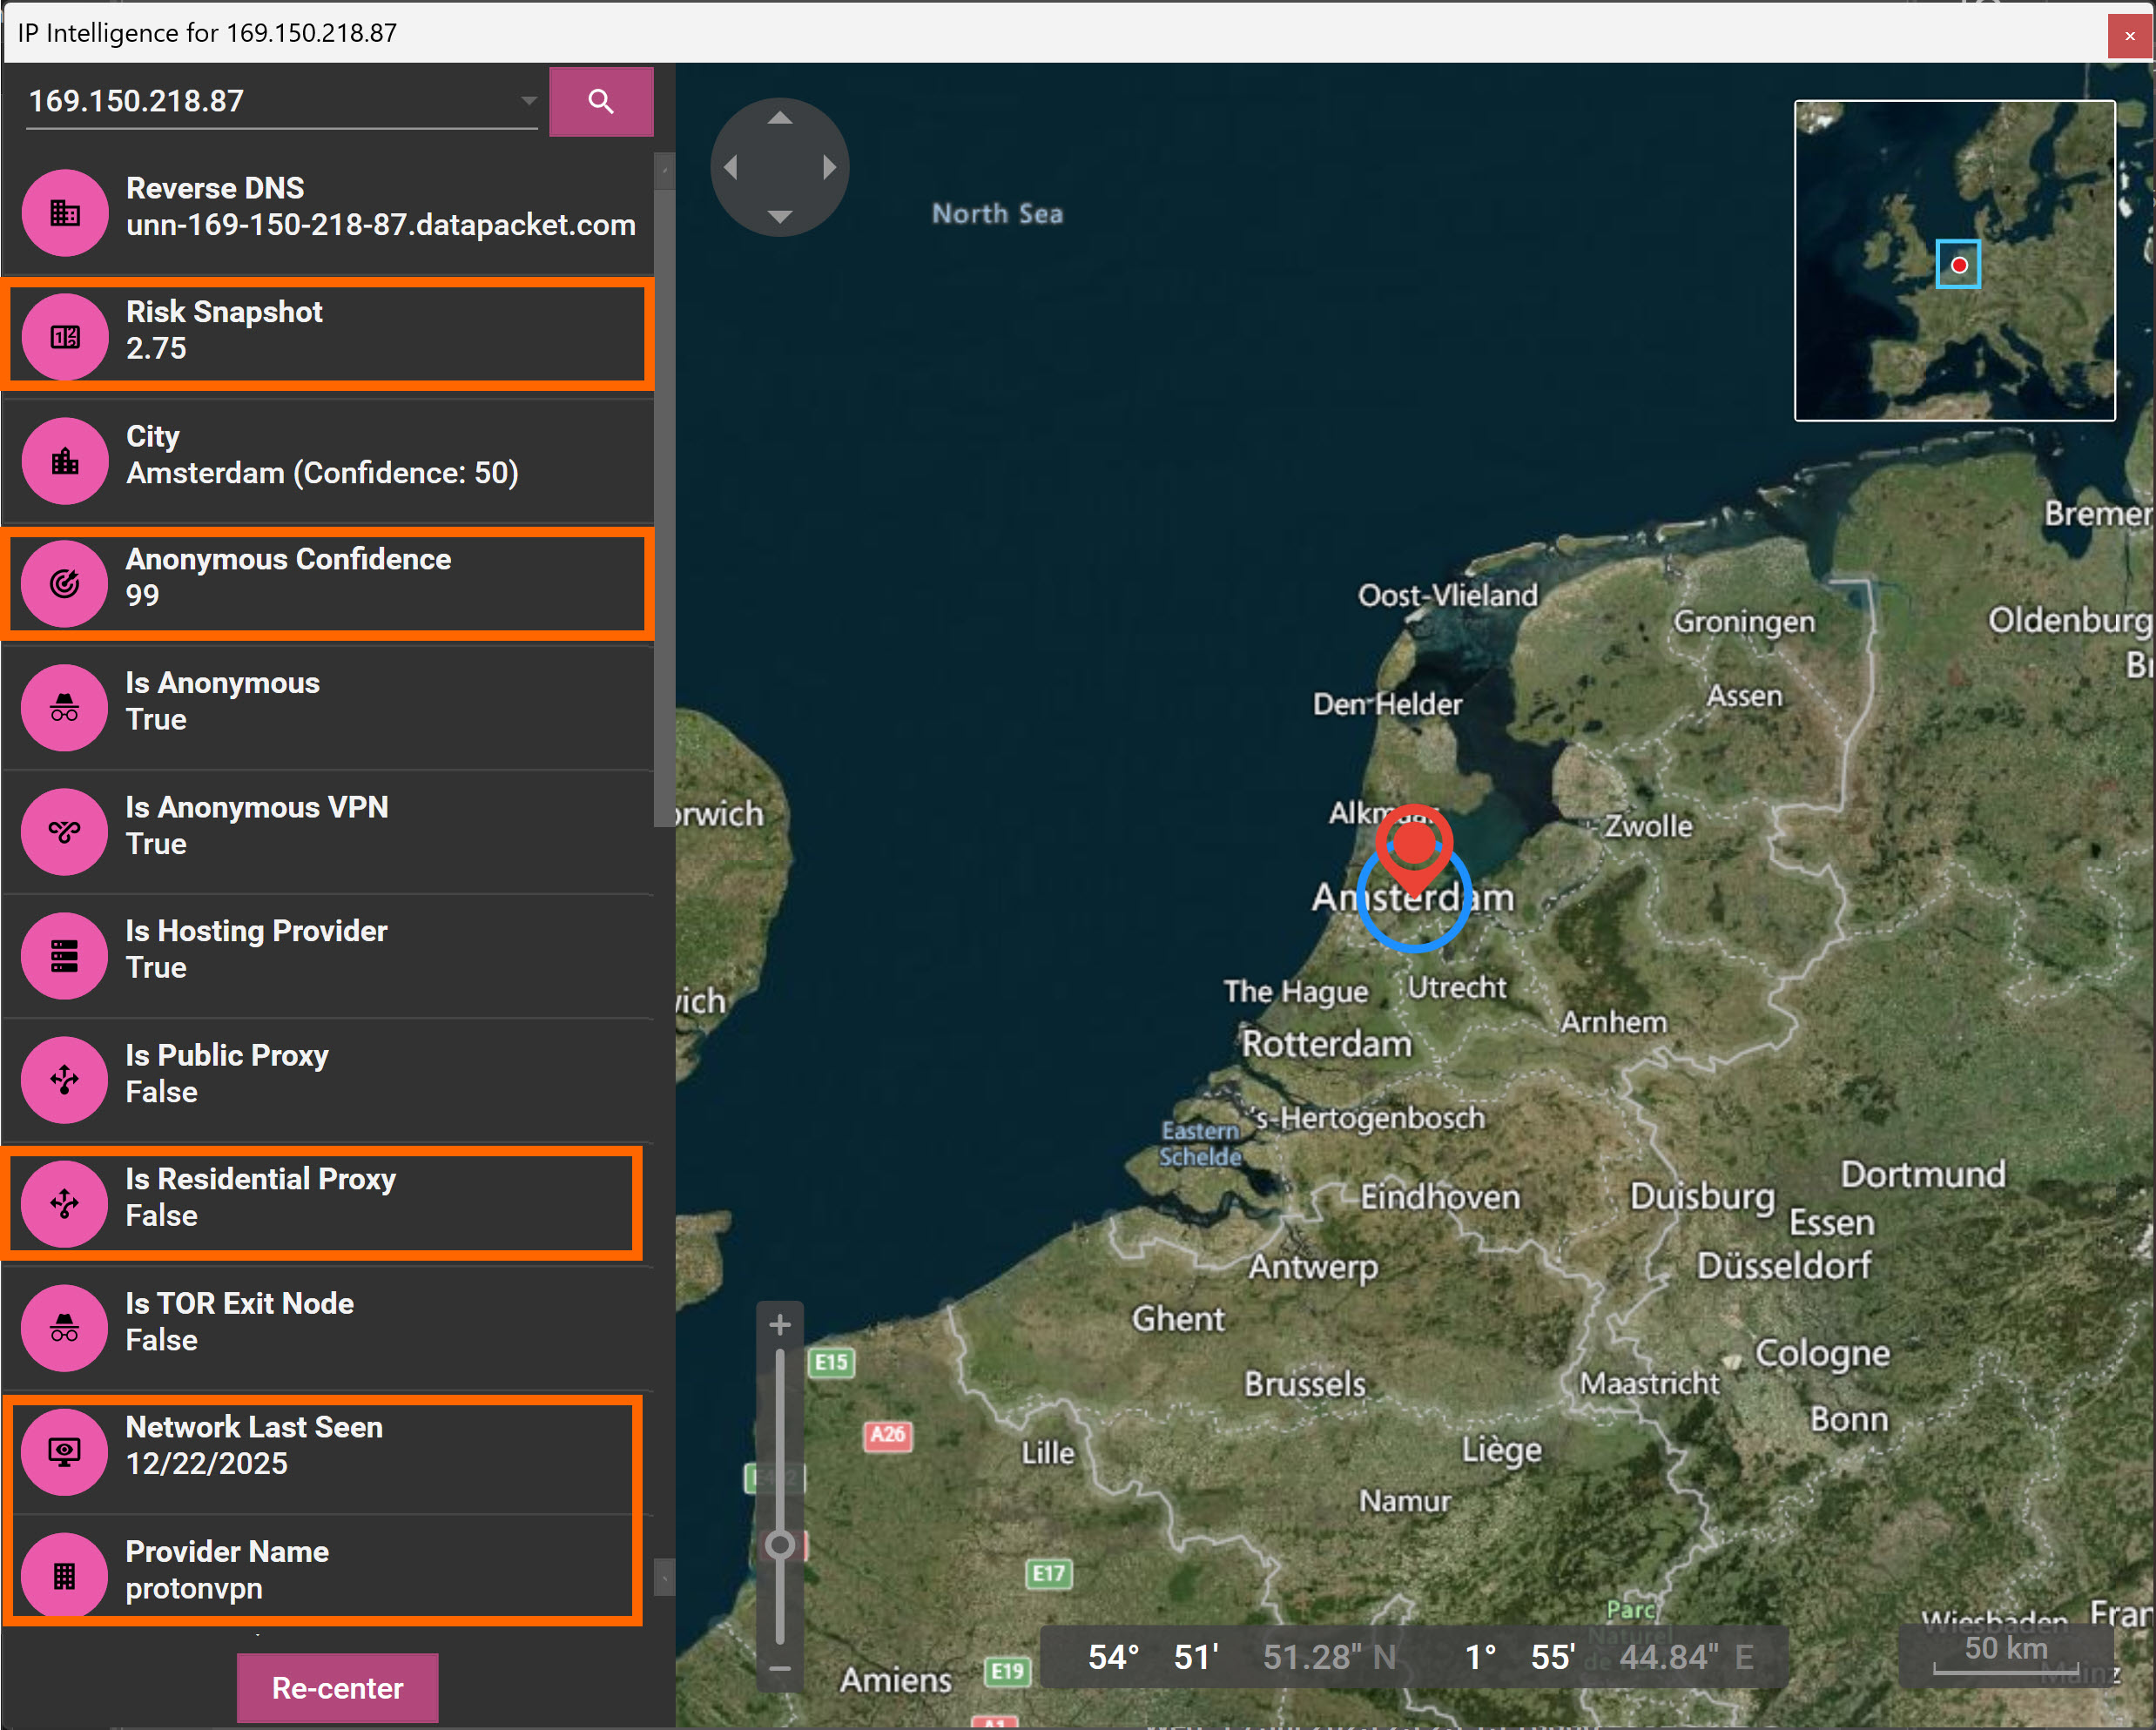Click the magnifier search button
The image size is (2156, 1730).
pyautogui.click(x=600, y=101)
